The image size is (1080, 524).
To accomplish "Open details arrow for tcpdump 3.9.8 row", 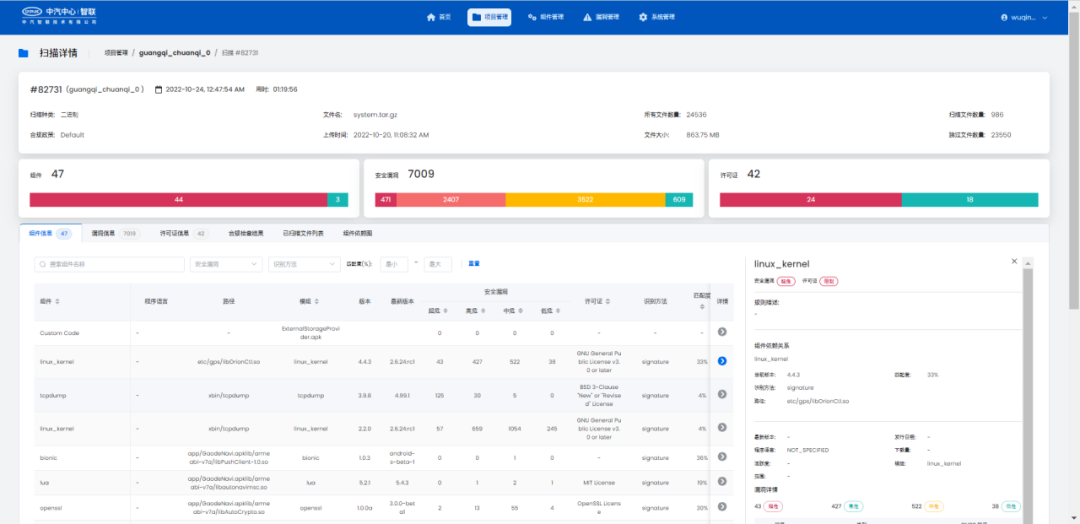I will pos(722,394).
